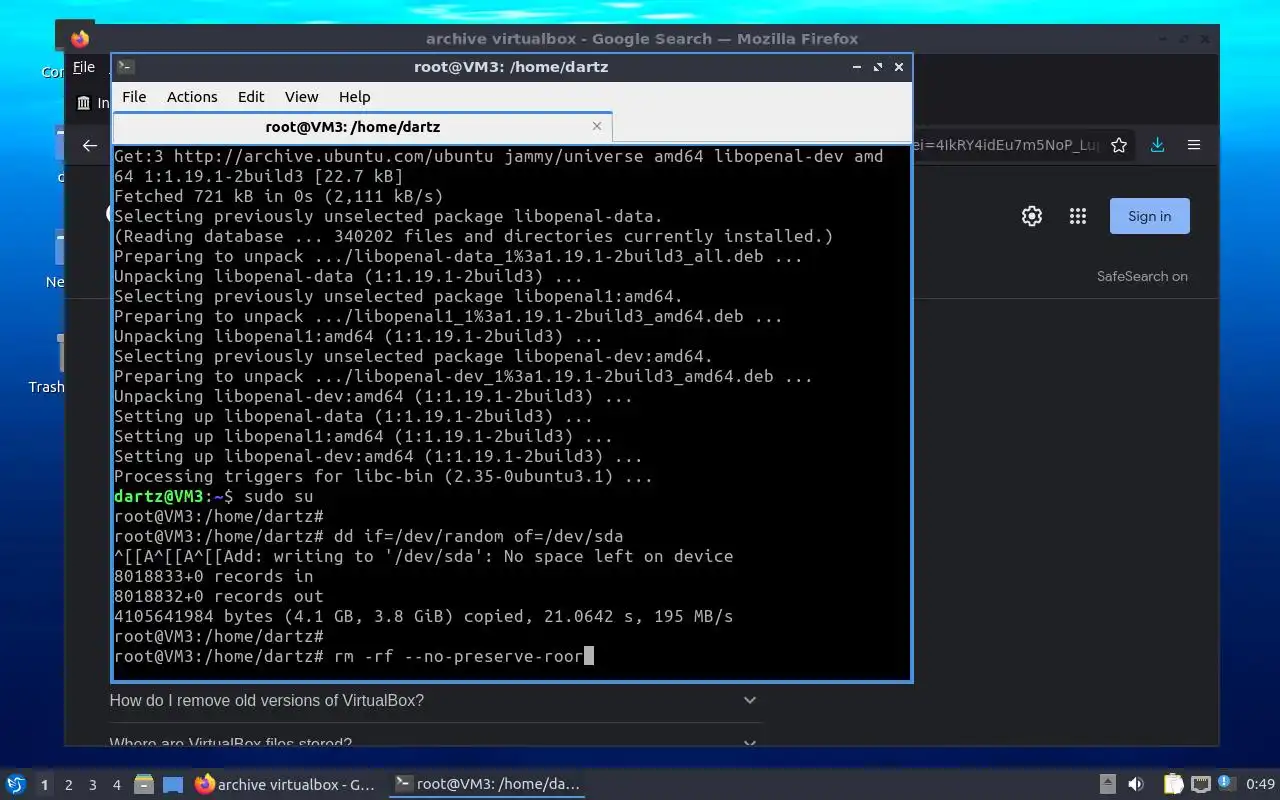Click the rm -rf command line in terminal
1280x800 pixels.
coord(354,656)
